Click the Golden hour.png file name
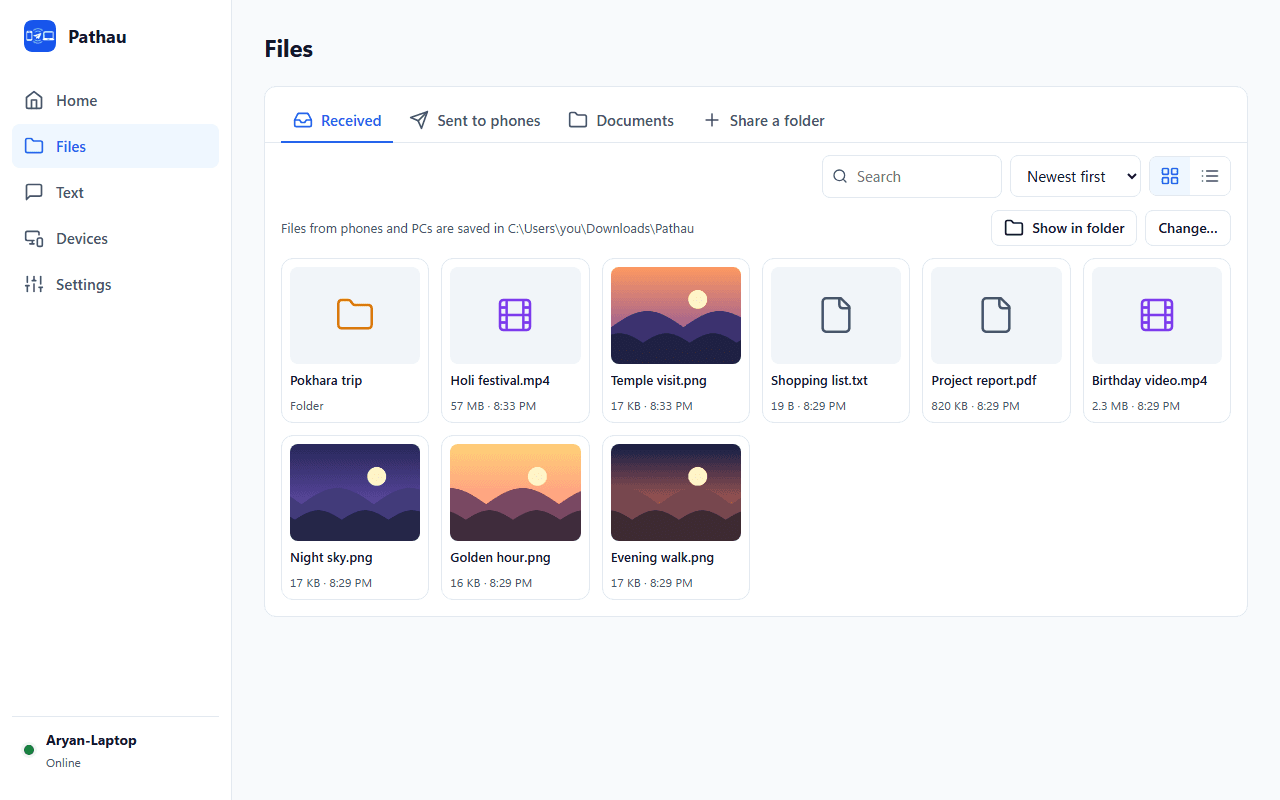 pyautogui.click(x=500, y=558)
